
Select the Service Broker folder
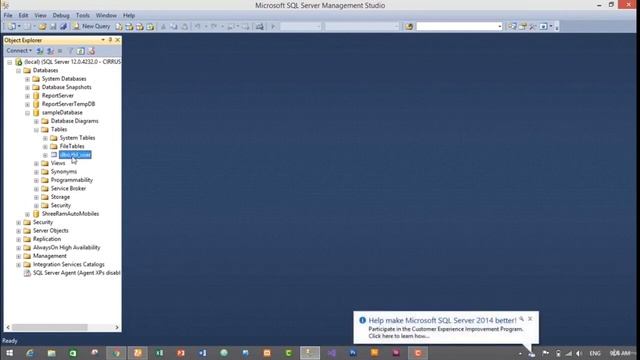(68, 189)
